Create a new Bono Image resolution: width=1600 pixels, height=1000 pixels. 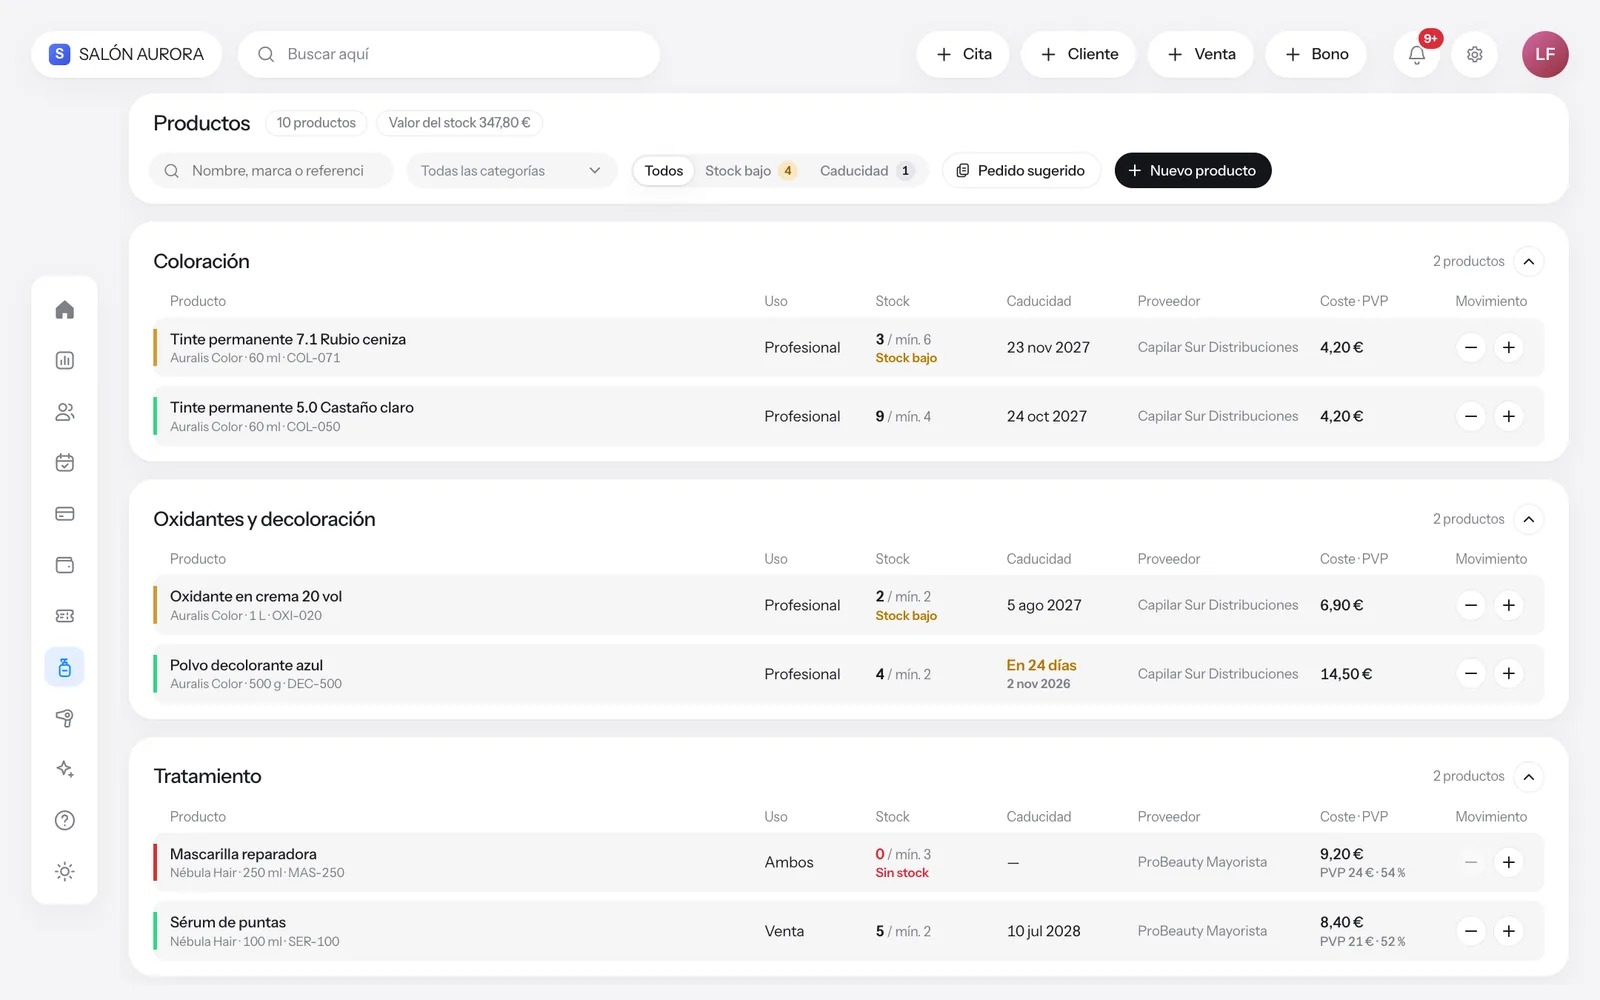point(1316,54)
